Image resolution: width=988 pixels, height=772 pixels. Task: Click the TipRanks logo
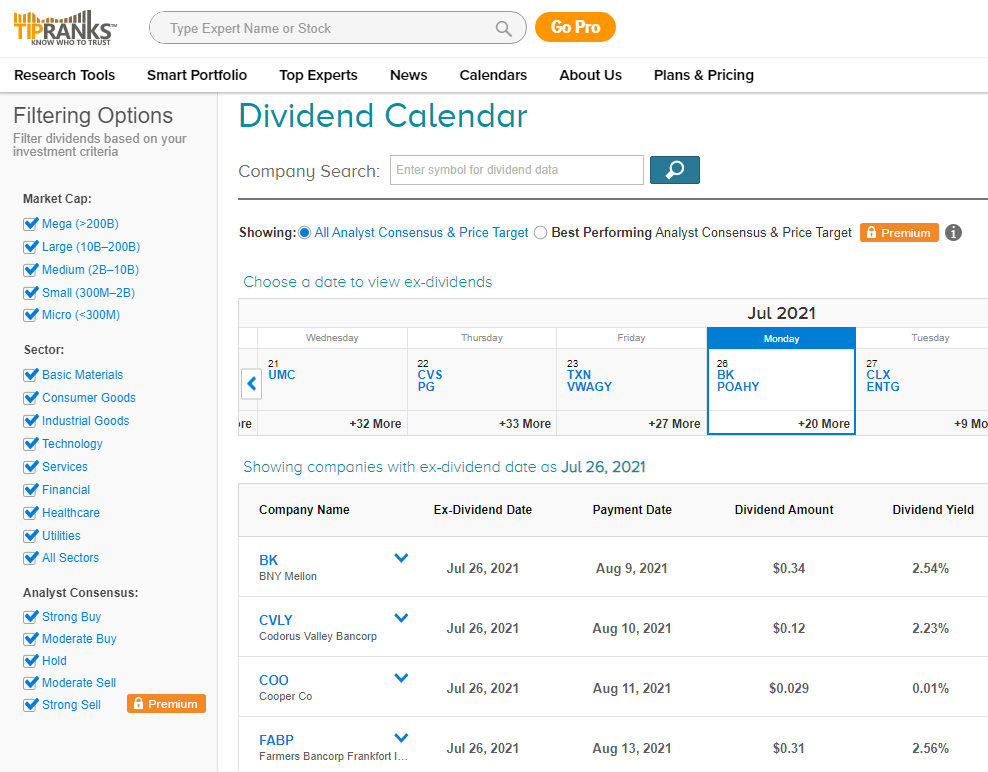65,28
